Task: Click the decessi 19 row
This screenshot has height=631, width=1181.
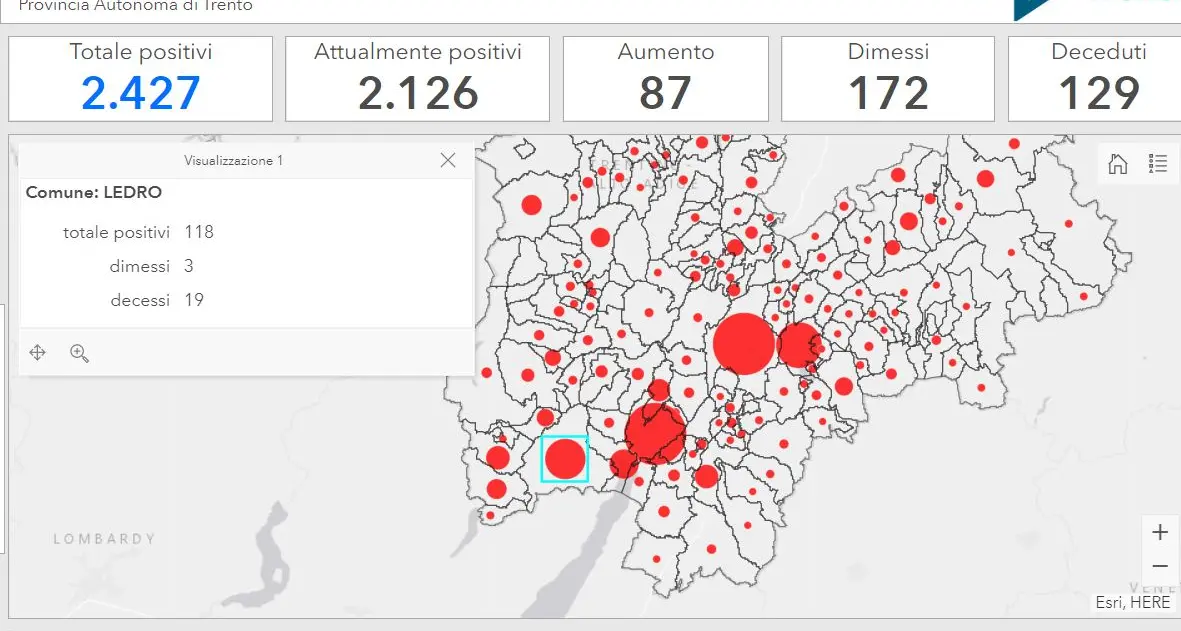Action: coord(157,300)
